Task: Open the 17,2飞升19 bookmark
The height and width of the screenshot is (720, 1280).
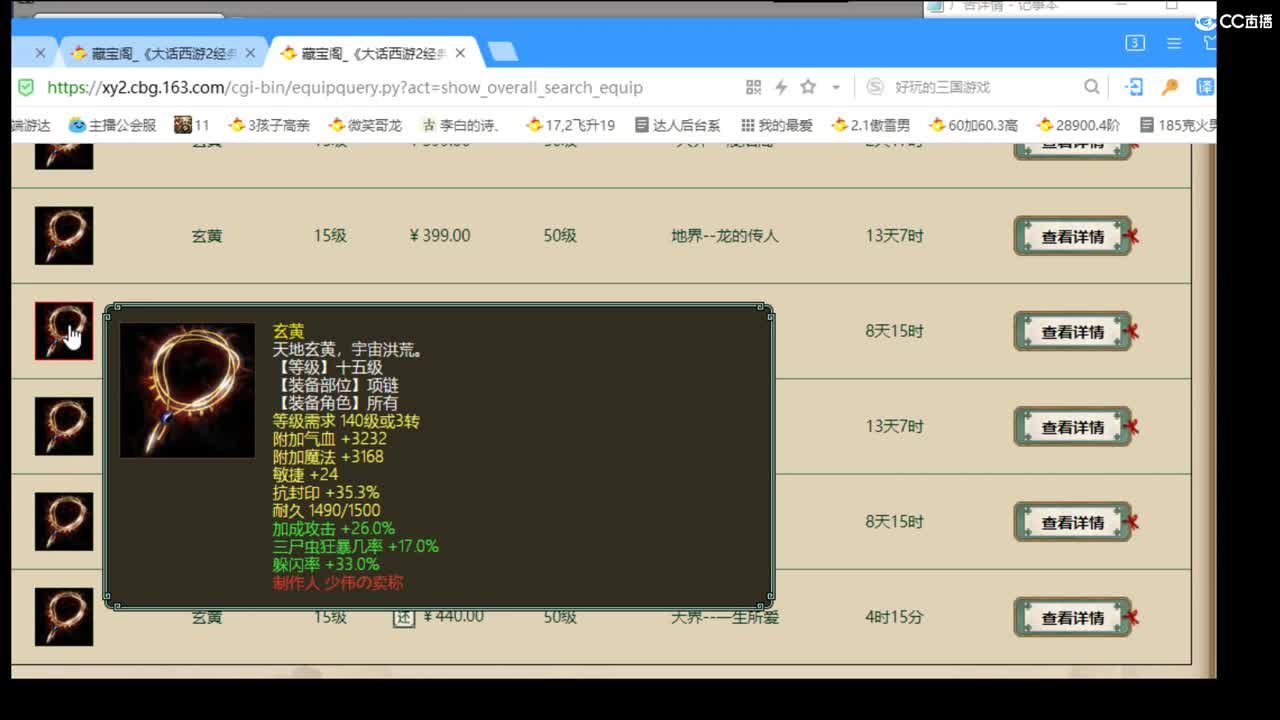Action: click(571, 125)
